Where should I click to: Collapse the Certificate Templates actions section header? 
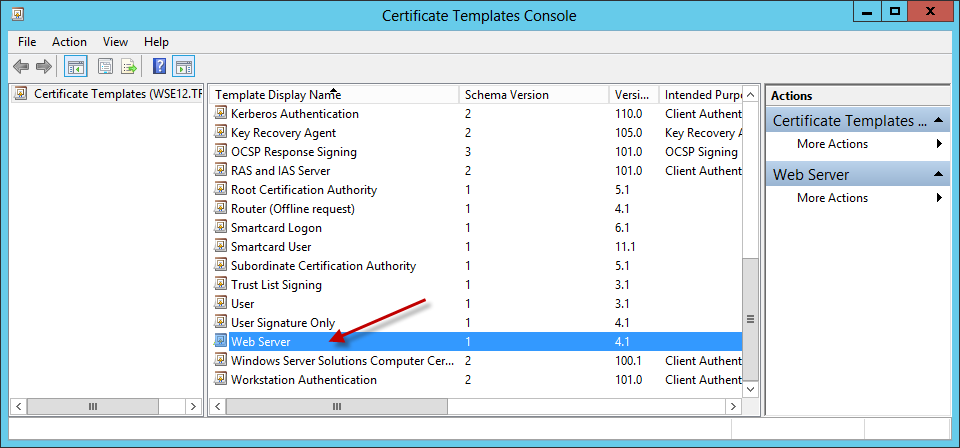coord(939,121)
